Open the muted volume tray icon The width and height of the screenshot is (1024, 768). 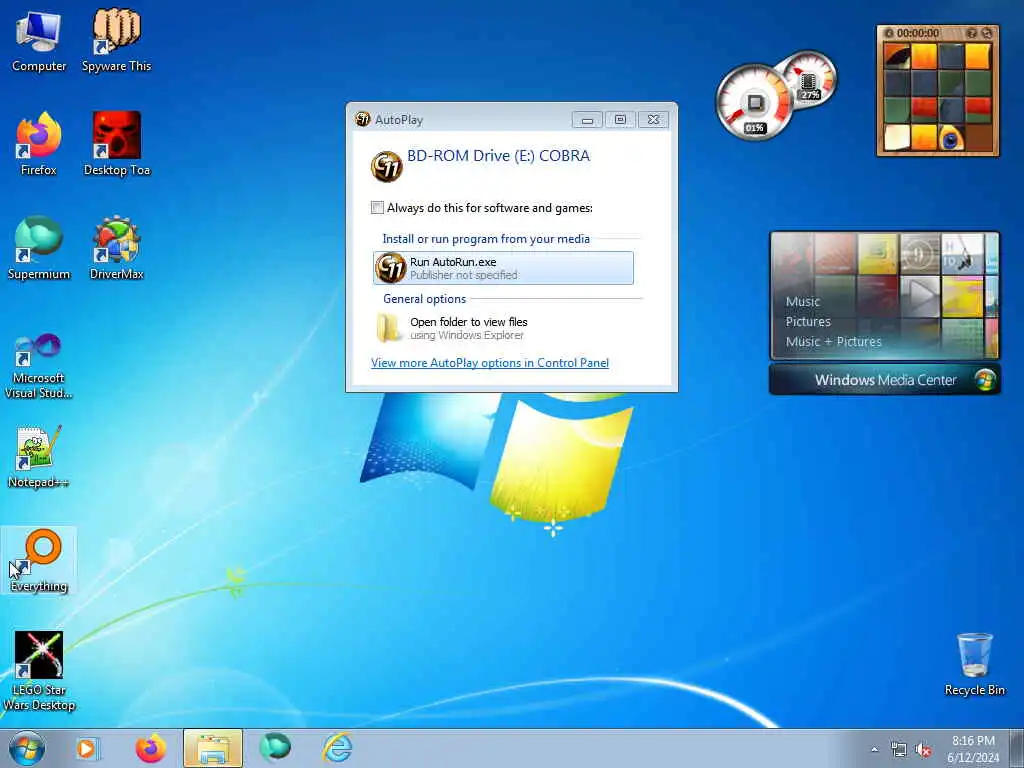point(923,750)
